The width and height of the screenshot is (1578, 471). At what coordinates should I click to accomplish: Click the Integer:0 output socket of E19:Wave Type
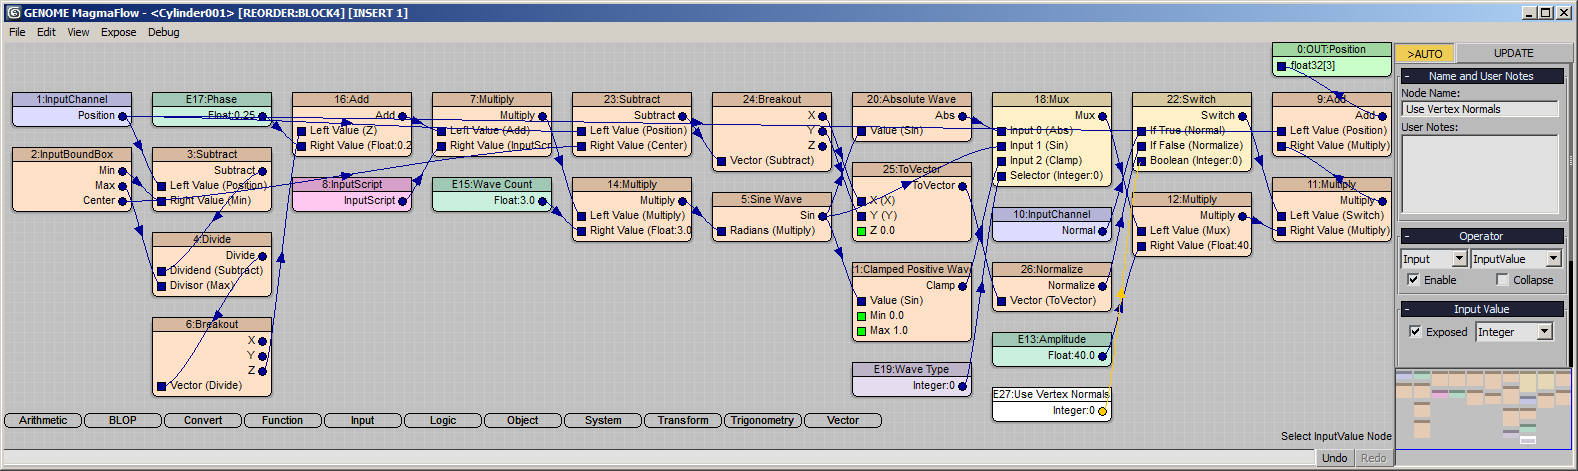[x=963, y=386]
